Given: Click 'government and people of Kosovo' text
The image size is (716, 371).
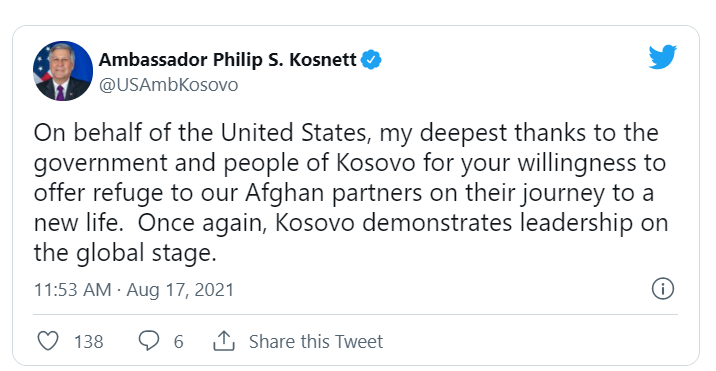Looking at the screenshot, I should (x=225, y=164).
